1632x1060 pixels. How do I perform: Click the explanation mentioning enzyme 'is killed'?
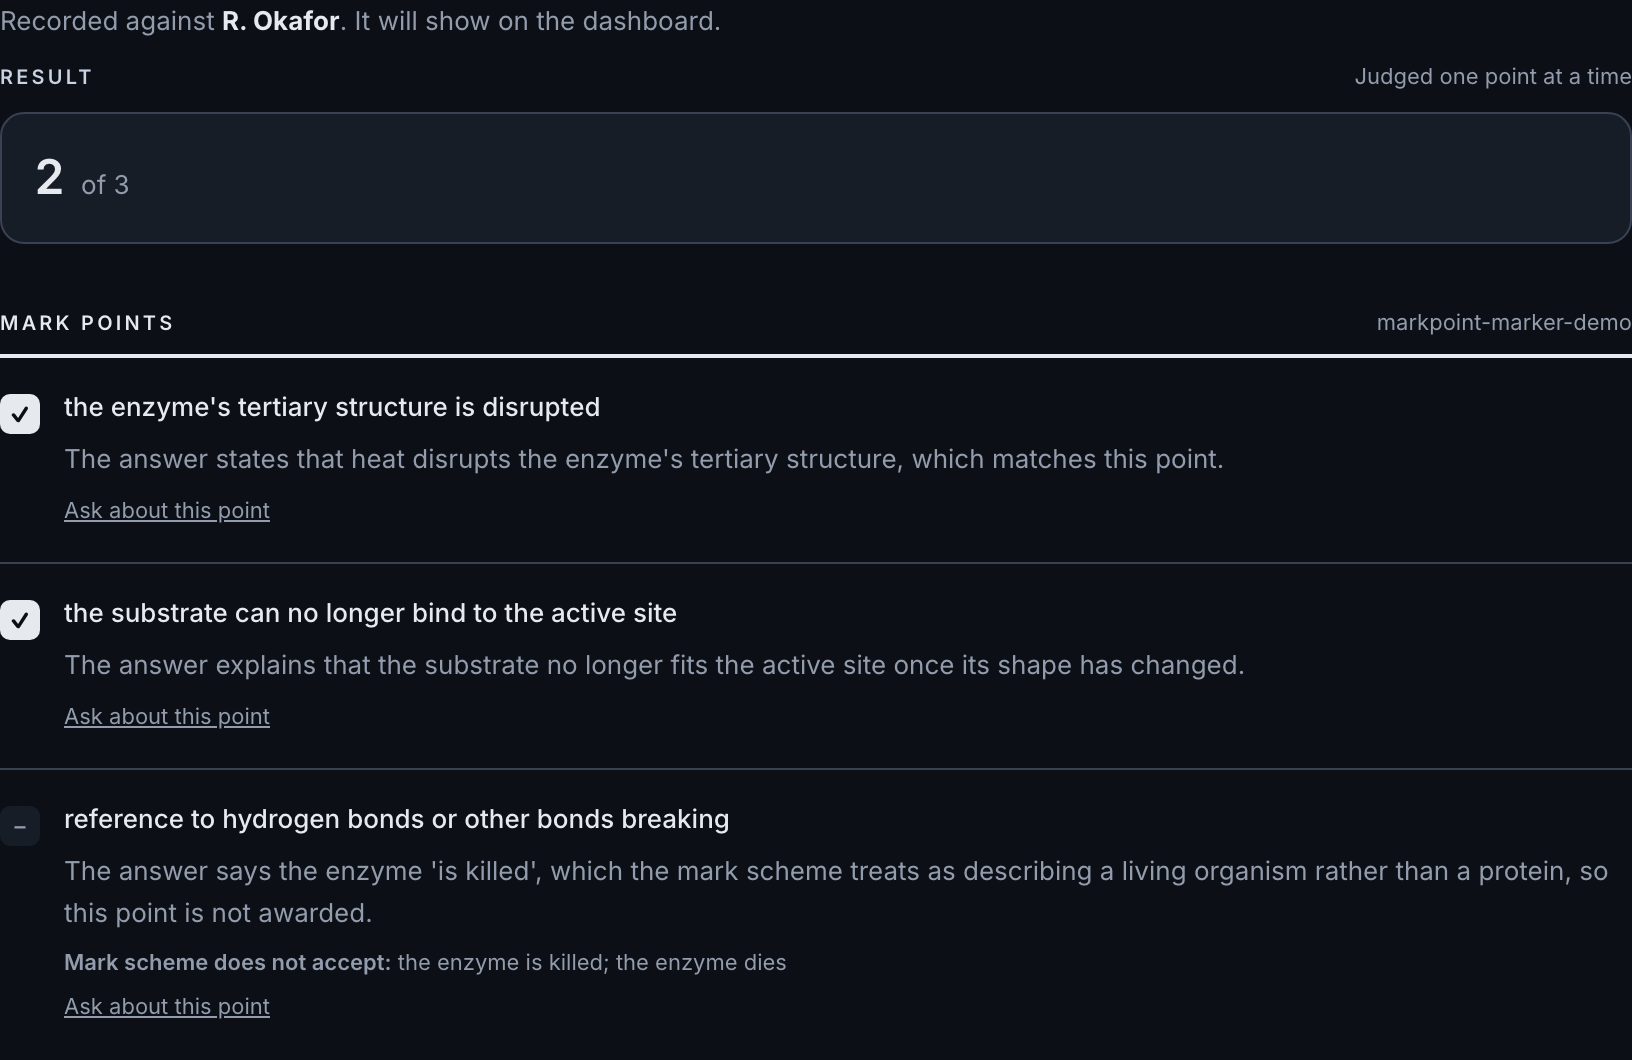[x=836, y=892]
